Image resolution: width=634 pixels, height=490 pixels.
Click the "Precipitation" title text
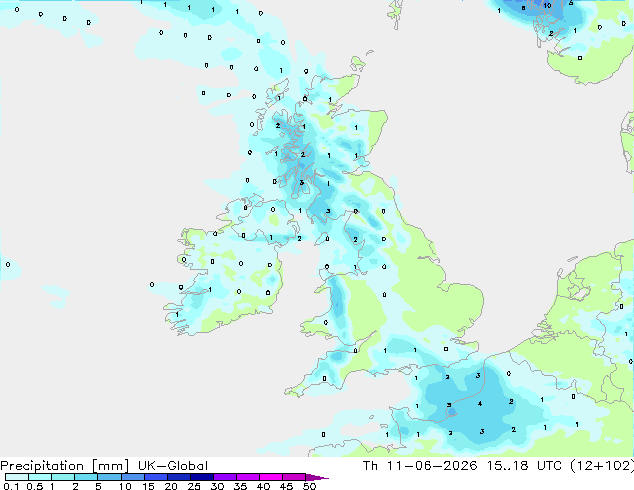(x=42, y=466)
